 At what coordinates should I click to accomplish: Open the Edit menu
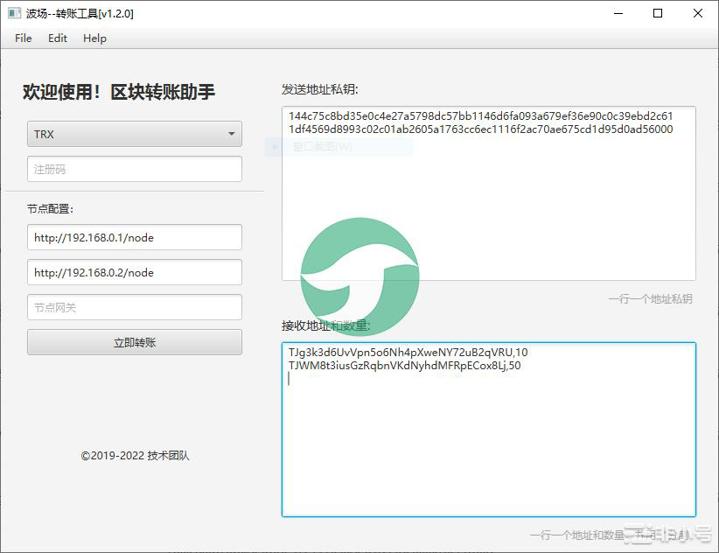click(57, 38)
